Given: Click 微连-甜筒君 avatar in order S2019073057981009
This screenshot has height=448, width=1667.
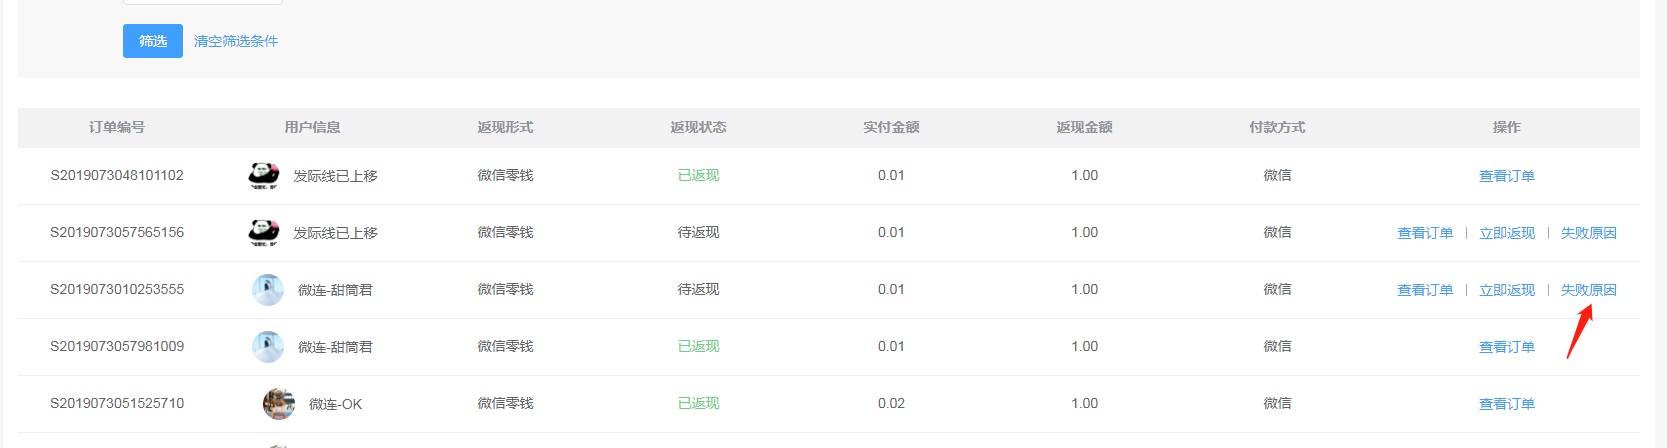Looking at the screenshot, I should point(268,347).
